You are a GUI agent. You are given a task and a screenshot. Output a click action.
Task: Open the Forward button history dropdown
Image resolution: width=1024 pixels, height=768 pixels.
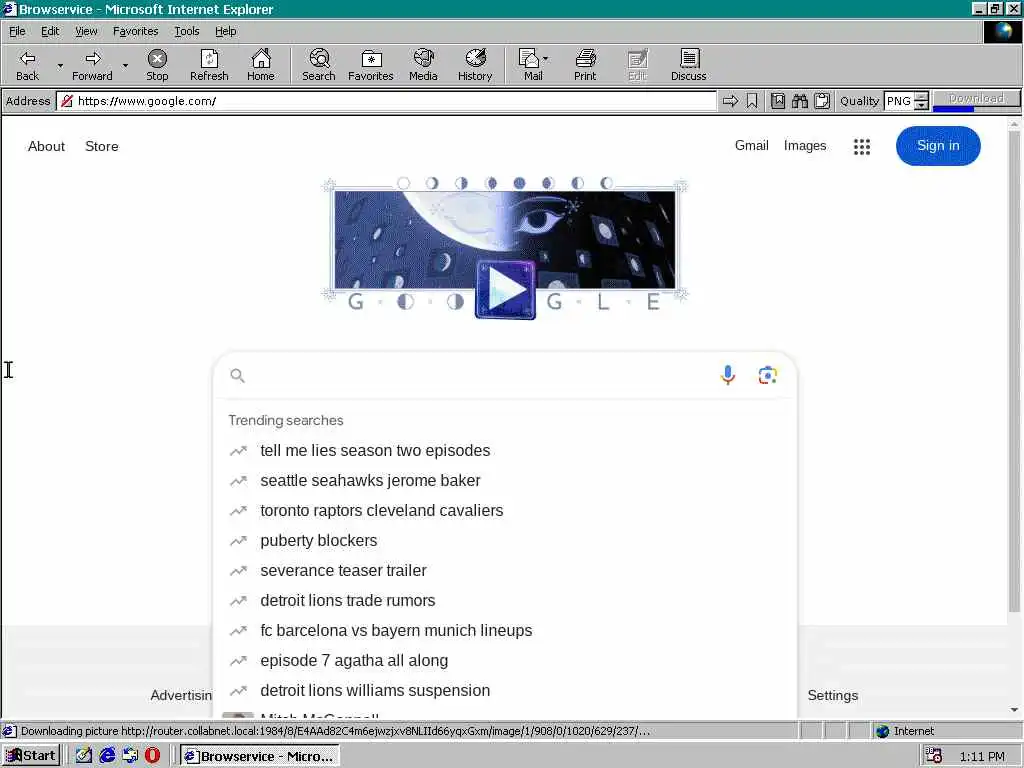[125, 65]
